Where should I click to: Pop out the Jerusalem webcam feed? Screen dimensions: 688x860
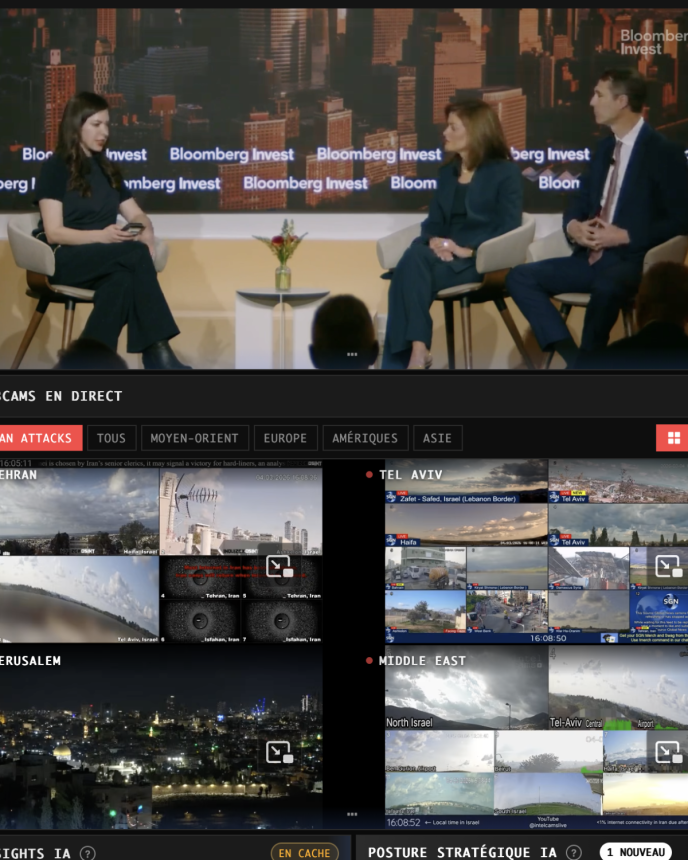coord(279,752)
